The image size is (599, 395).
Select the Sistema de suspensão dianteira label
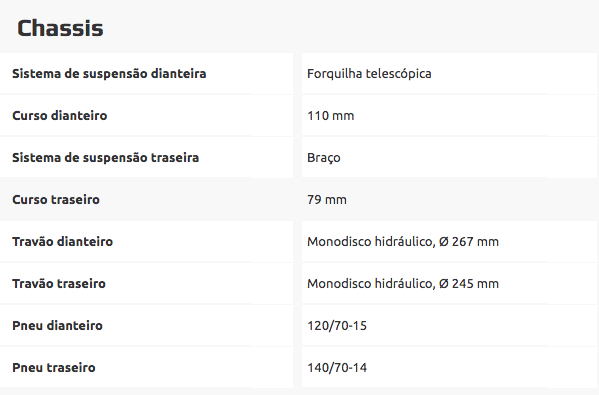[109, 73]
